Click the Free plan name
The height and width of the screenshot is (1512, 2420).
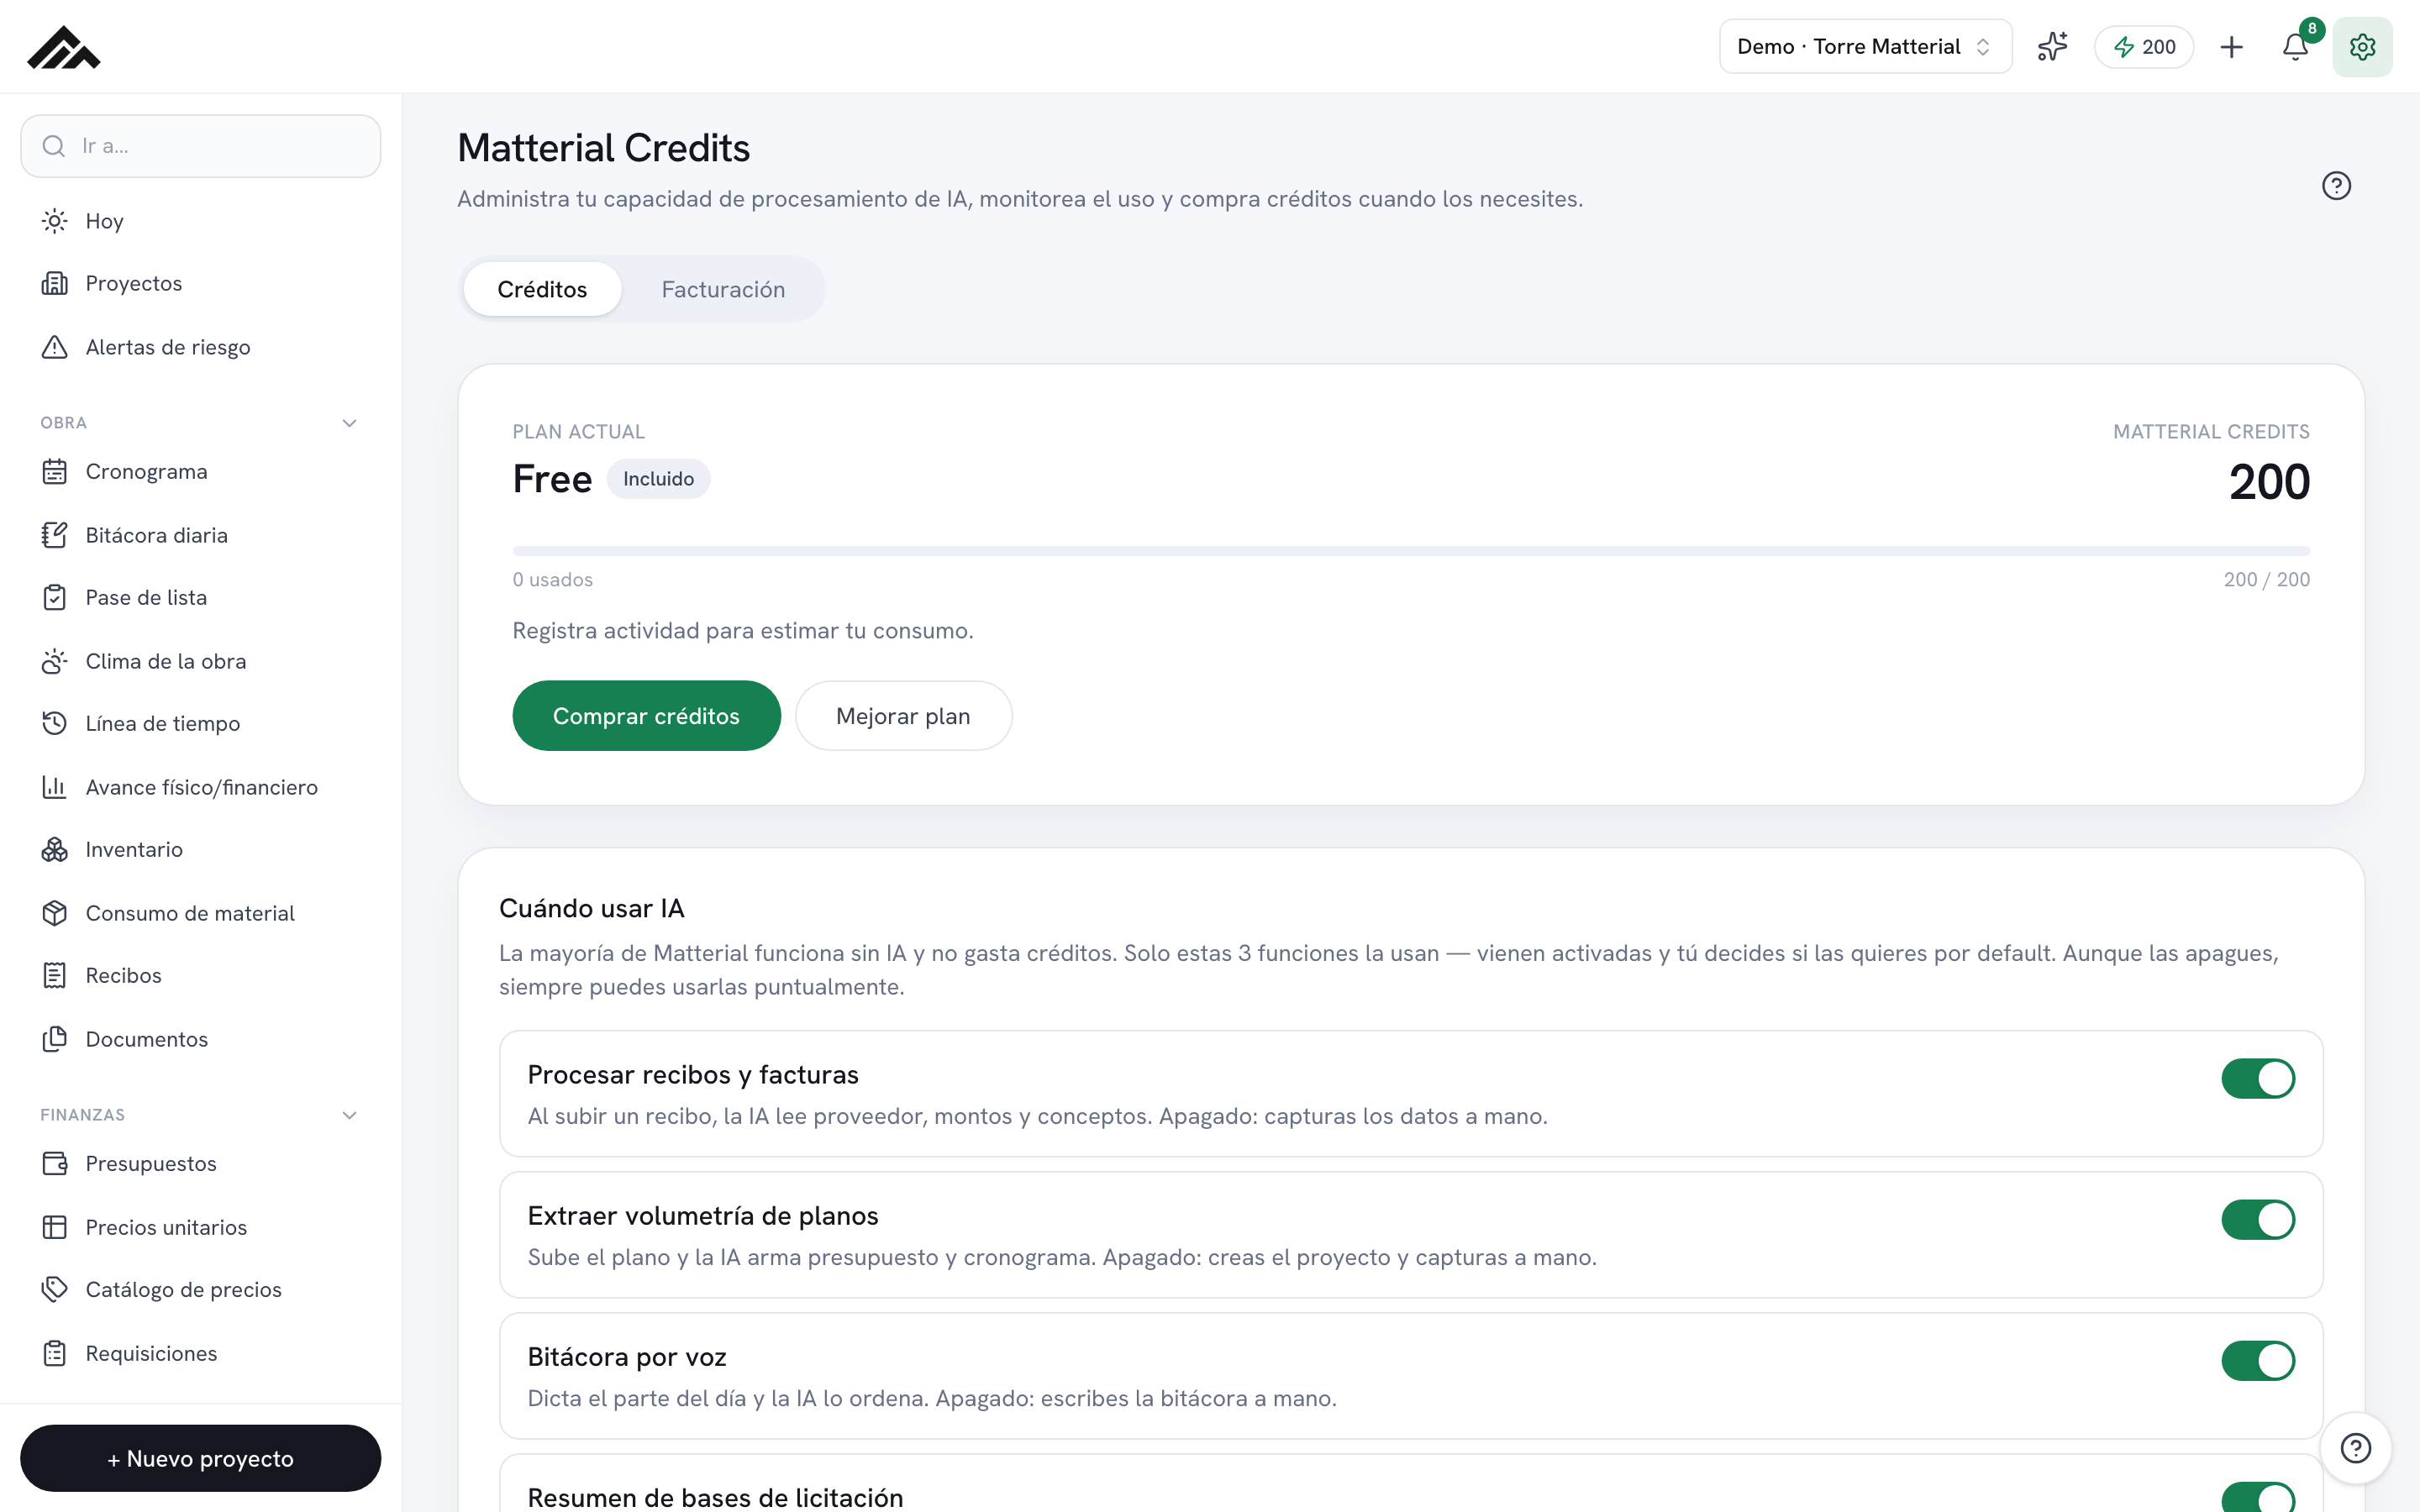552,479
